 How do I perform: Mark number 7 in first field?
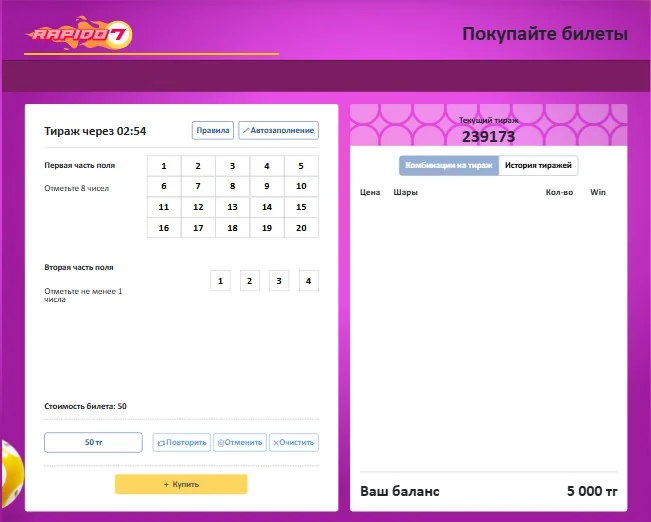point(198,186)
